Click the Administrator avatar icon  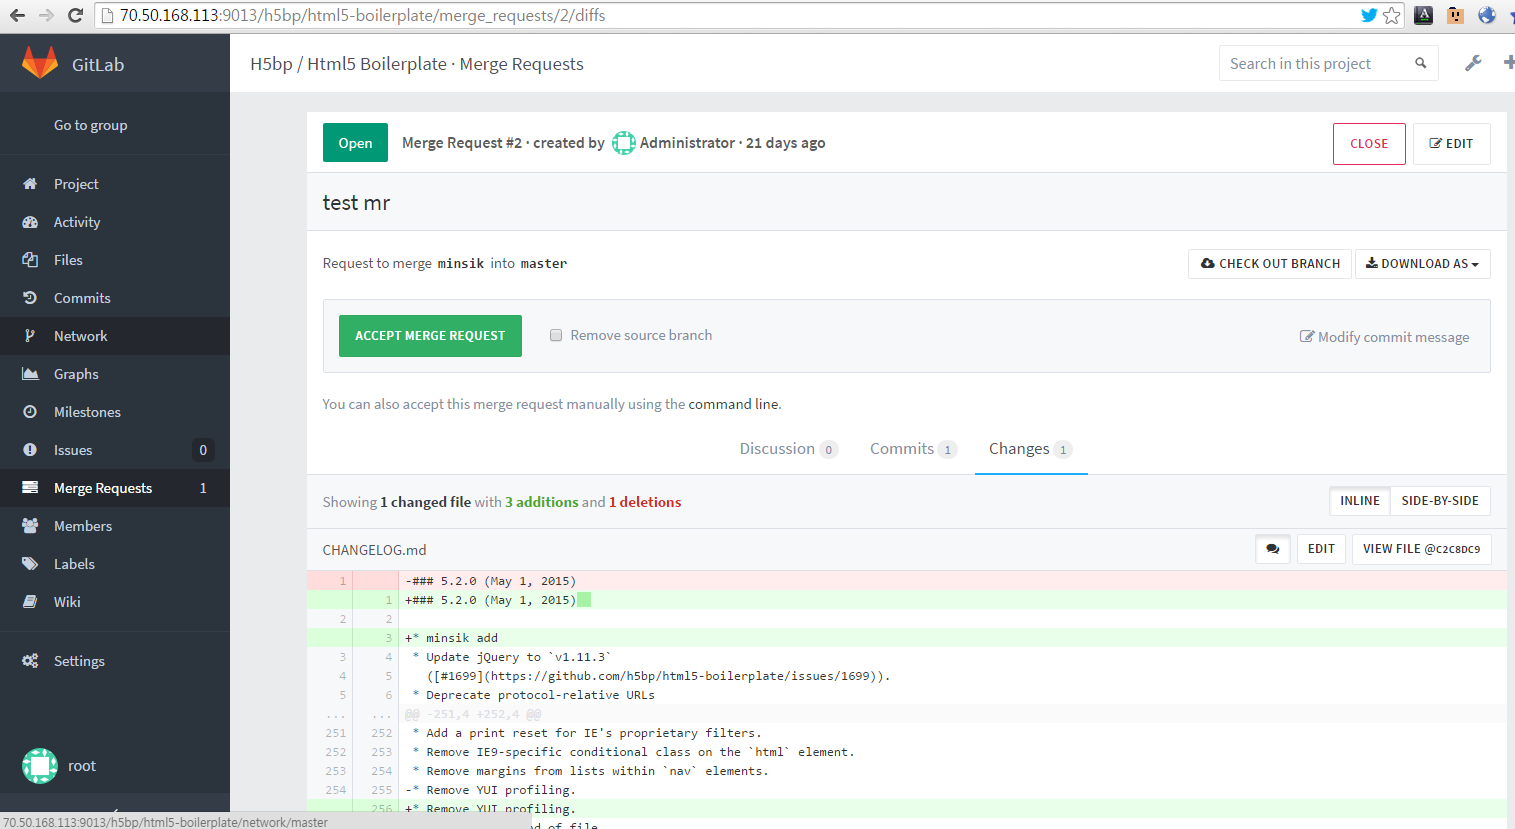(623, 143)
